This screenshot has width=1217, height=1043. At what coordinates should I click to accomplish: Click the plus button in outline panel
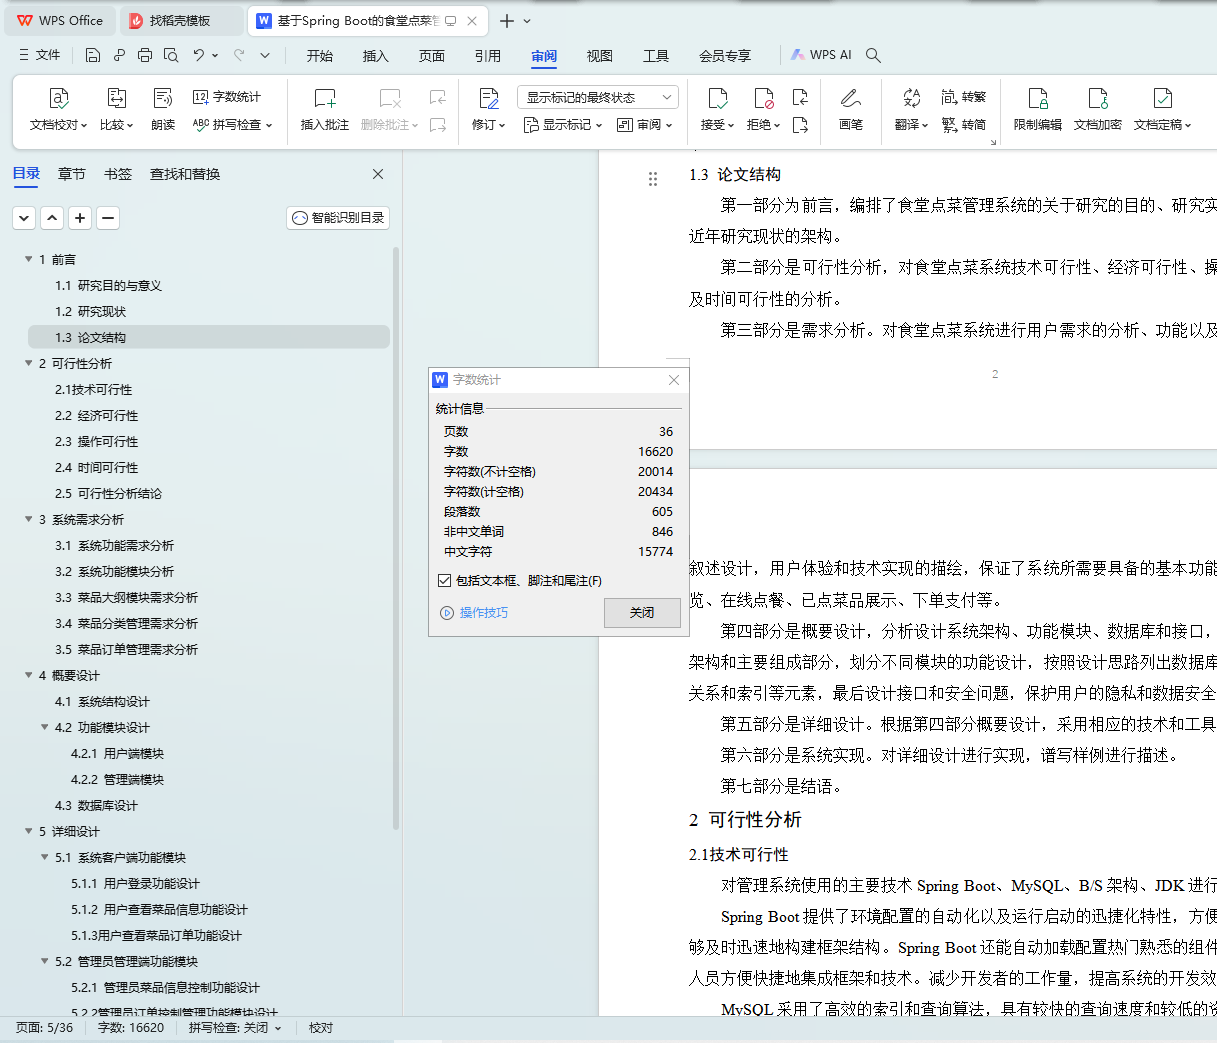(x=80, y=217)
